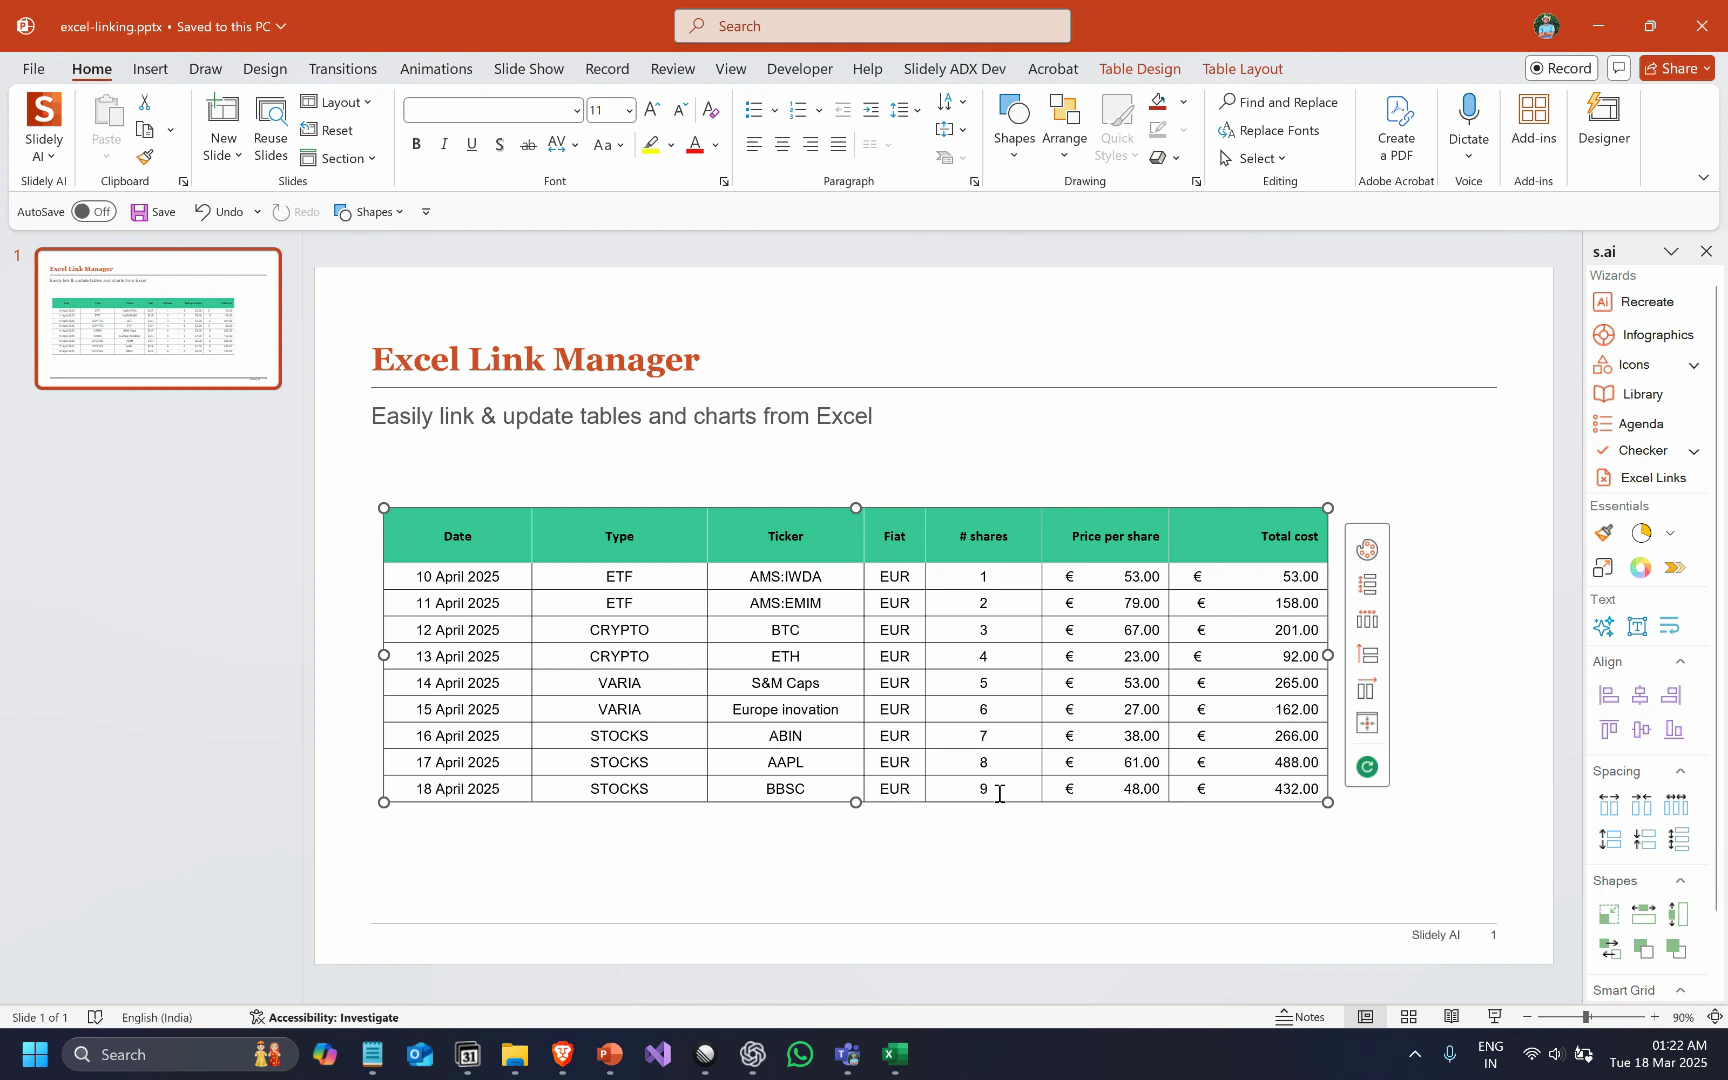Image resolution: width=1728 pixels, height=1080 pixels.
Task: Turn on AutoSave
Action: [x=94, y=211]
